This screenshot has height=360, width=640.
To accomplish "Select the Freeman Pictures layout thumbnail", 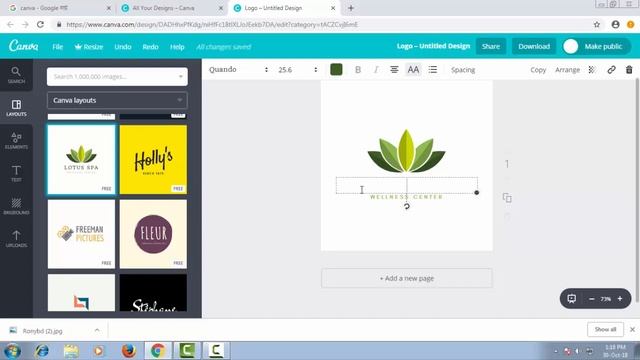I will [x=81, y=234].
